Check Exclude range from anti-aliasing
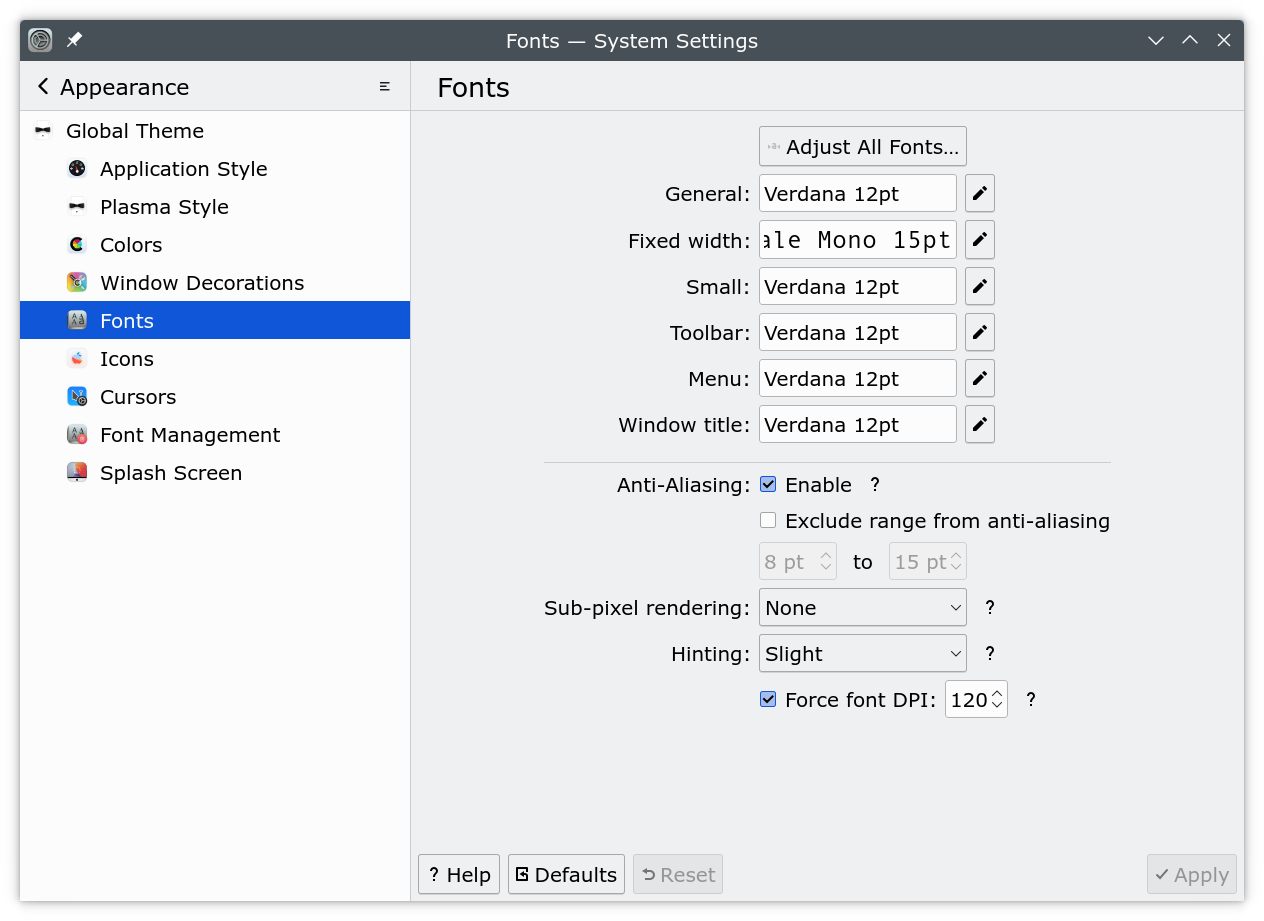 [x=768, y=521]
